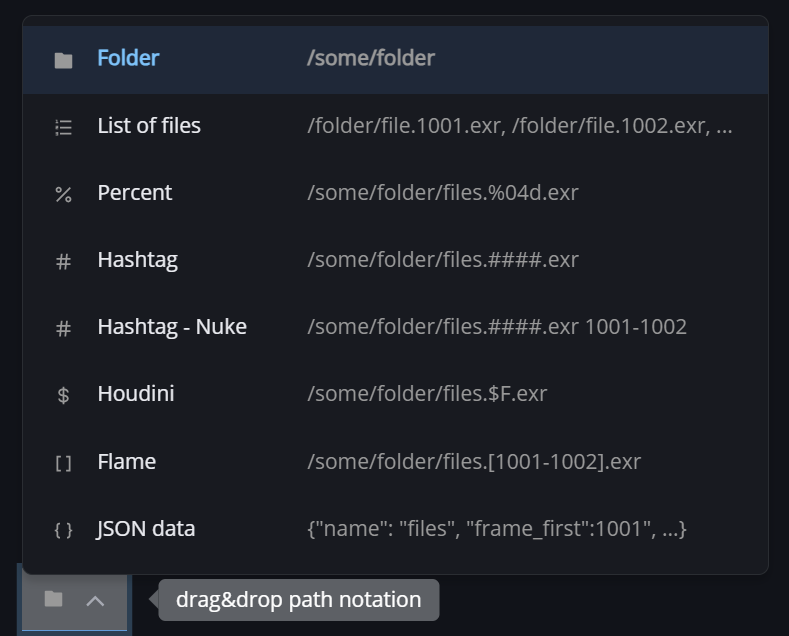Click the folder icon beside Folder option
Image resolution: width=789 pixels, height=636 pixels.
63,60
